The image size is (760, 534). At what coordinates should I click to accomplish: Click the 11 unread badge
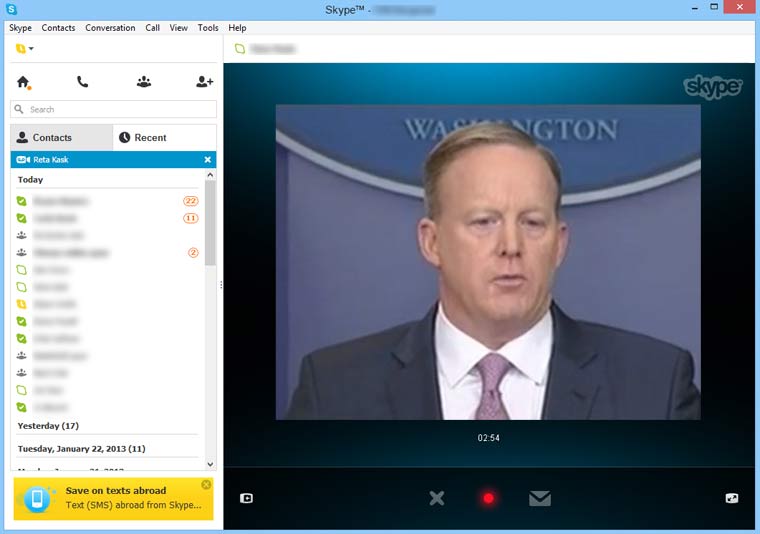190,218
